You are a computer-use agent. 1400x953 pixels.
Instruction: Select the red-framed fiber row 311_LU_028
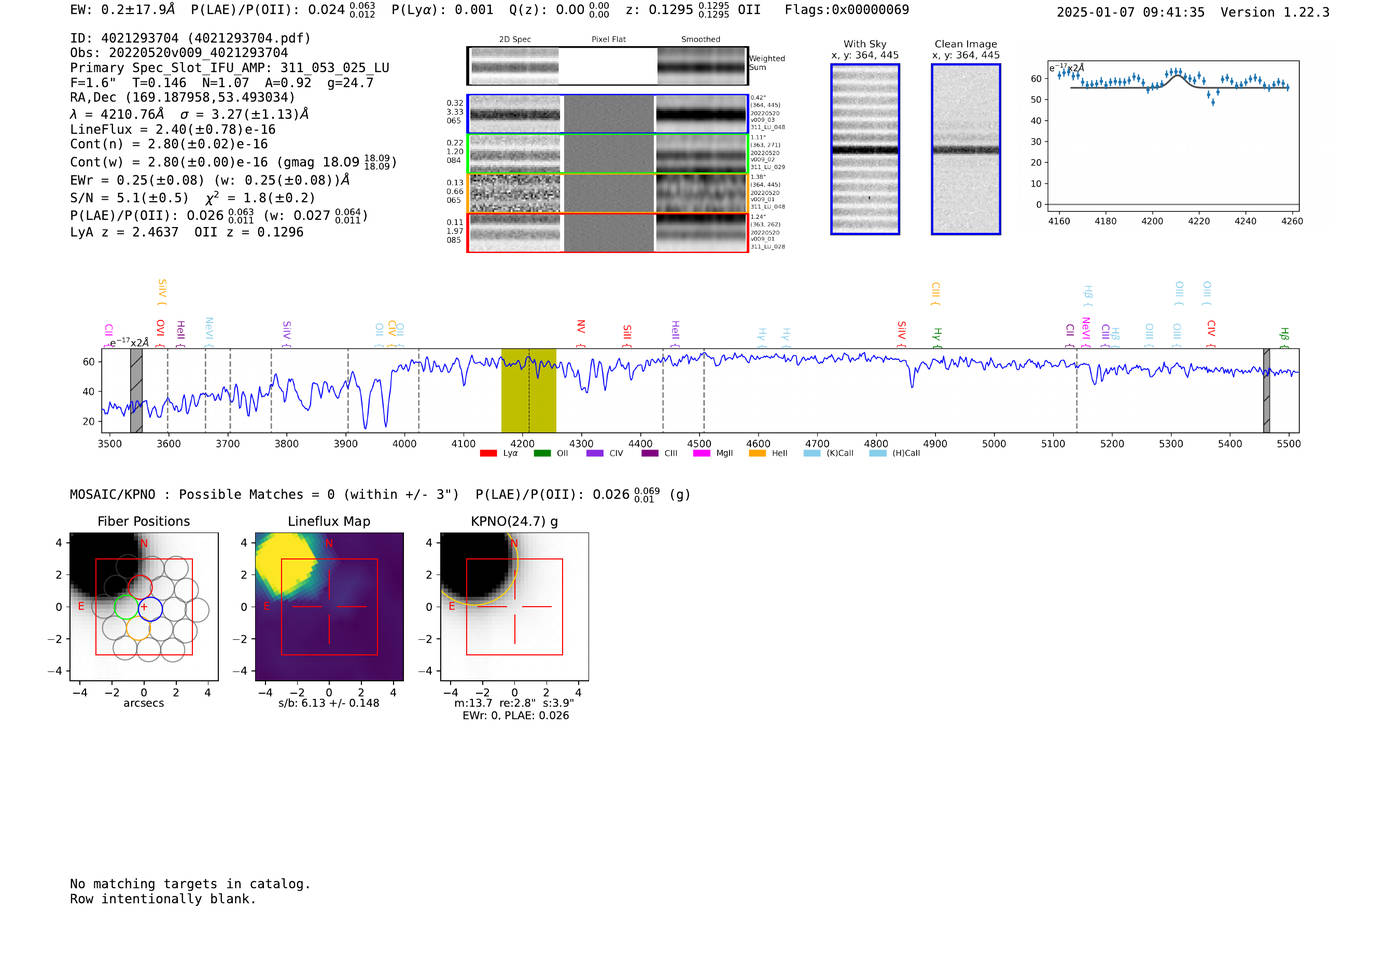[x=607, y=232]
